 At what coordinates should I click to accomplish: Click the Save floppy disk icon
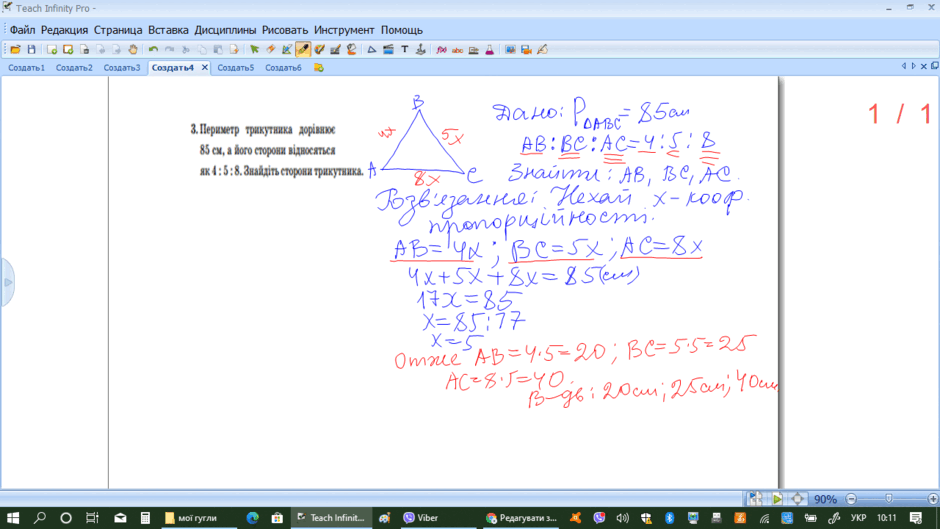tap(31, 50)
